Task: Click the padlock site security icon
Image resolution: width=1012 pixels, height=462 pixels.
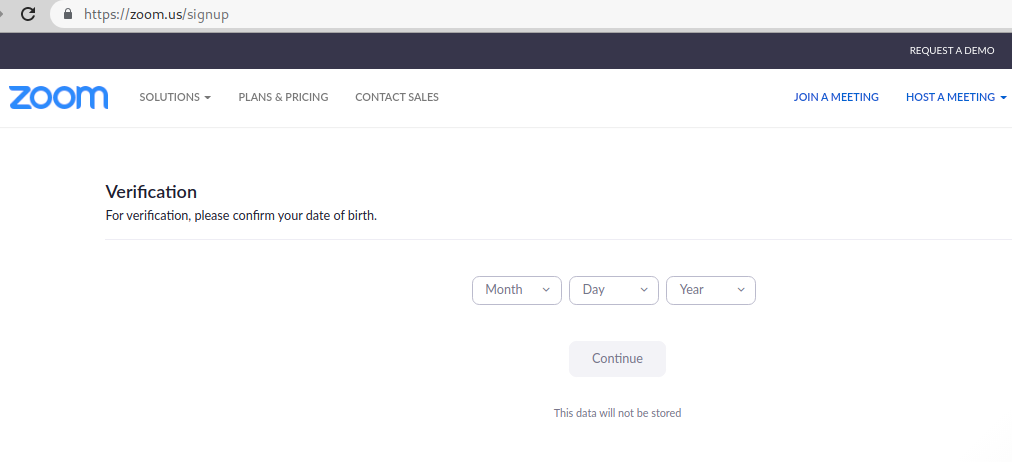Action: 68,14
